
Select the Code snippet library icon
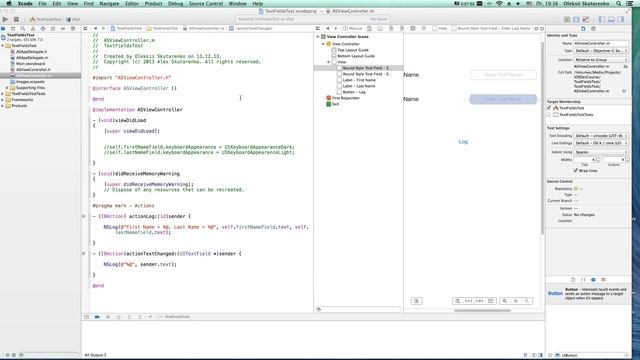583,280
